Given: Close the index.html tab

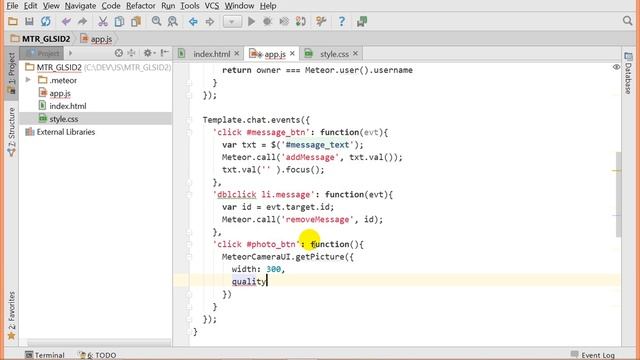Looking at the screenshot, I should point(236,53).
